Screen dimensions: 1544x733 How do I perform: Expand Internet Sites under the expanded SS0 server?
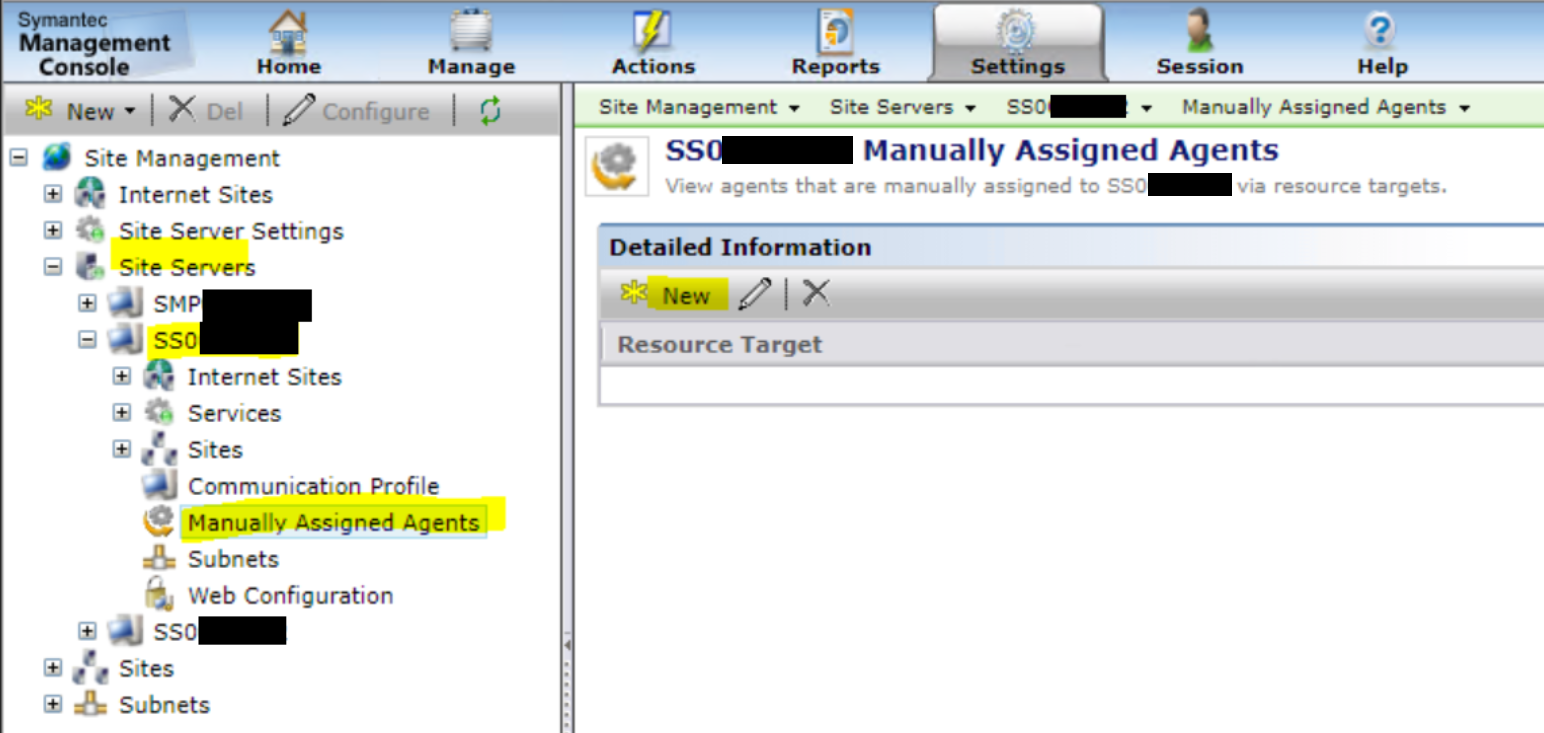pos(122,376)
